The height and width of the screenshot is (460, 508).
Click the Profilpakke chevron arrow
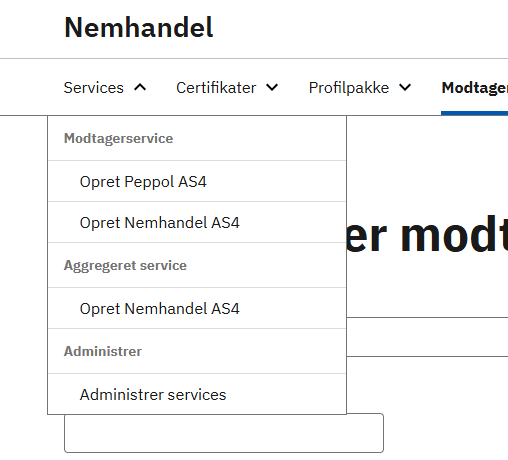405,88
